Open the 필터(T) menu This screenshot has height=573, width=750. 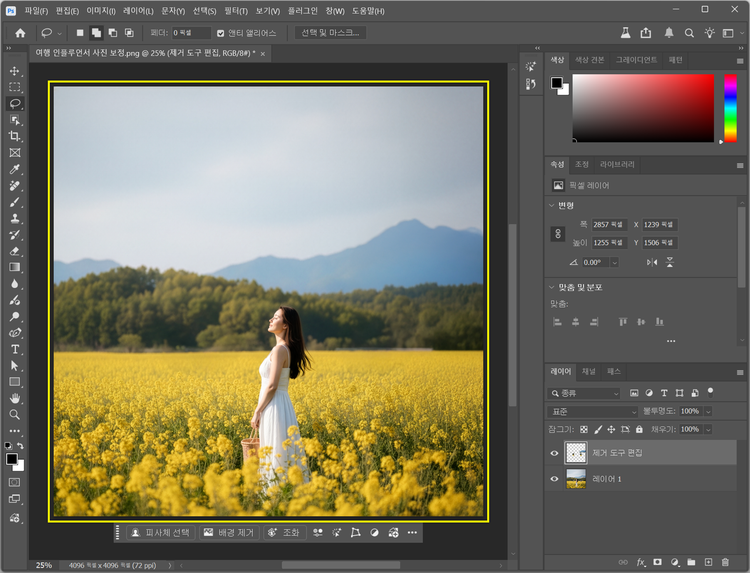(236, 10)
